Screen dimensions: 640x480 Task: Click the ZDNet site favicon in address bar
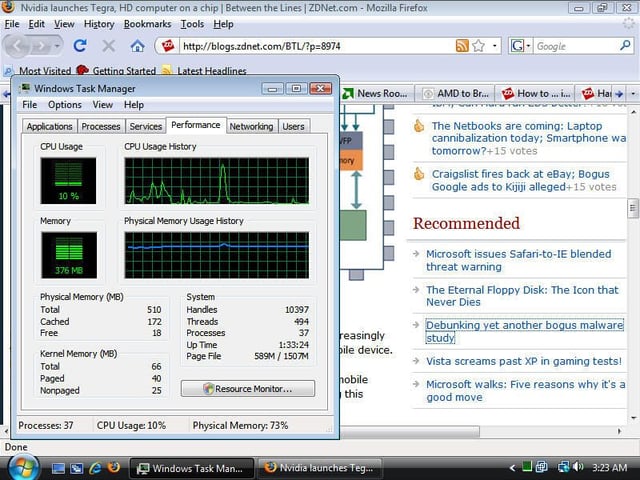click(x=168, y=46)
